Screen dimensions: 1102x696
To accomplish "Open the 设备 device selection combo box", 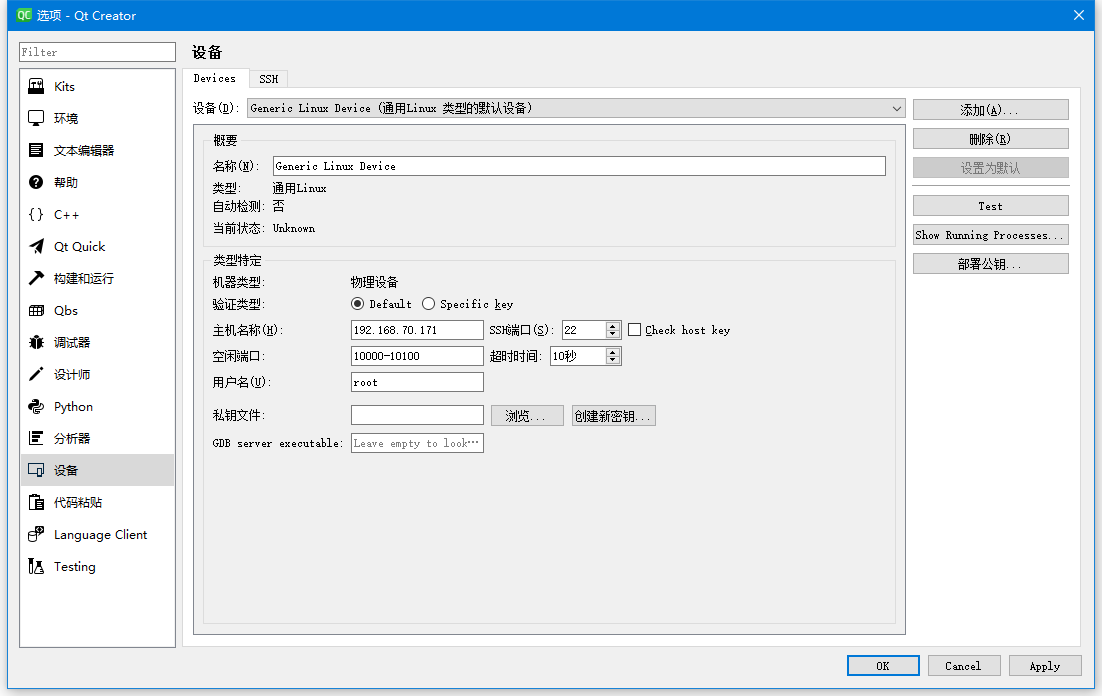I will (576, 108).
